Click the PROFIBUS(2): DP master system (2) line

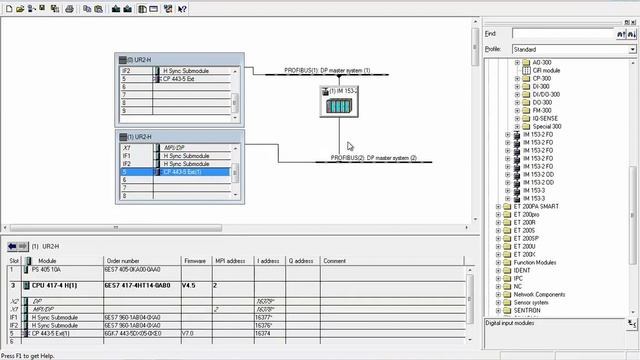coord(373,162)
